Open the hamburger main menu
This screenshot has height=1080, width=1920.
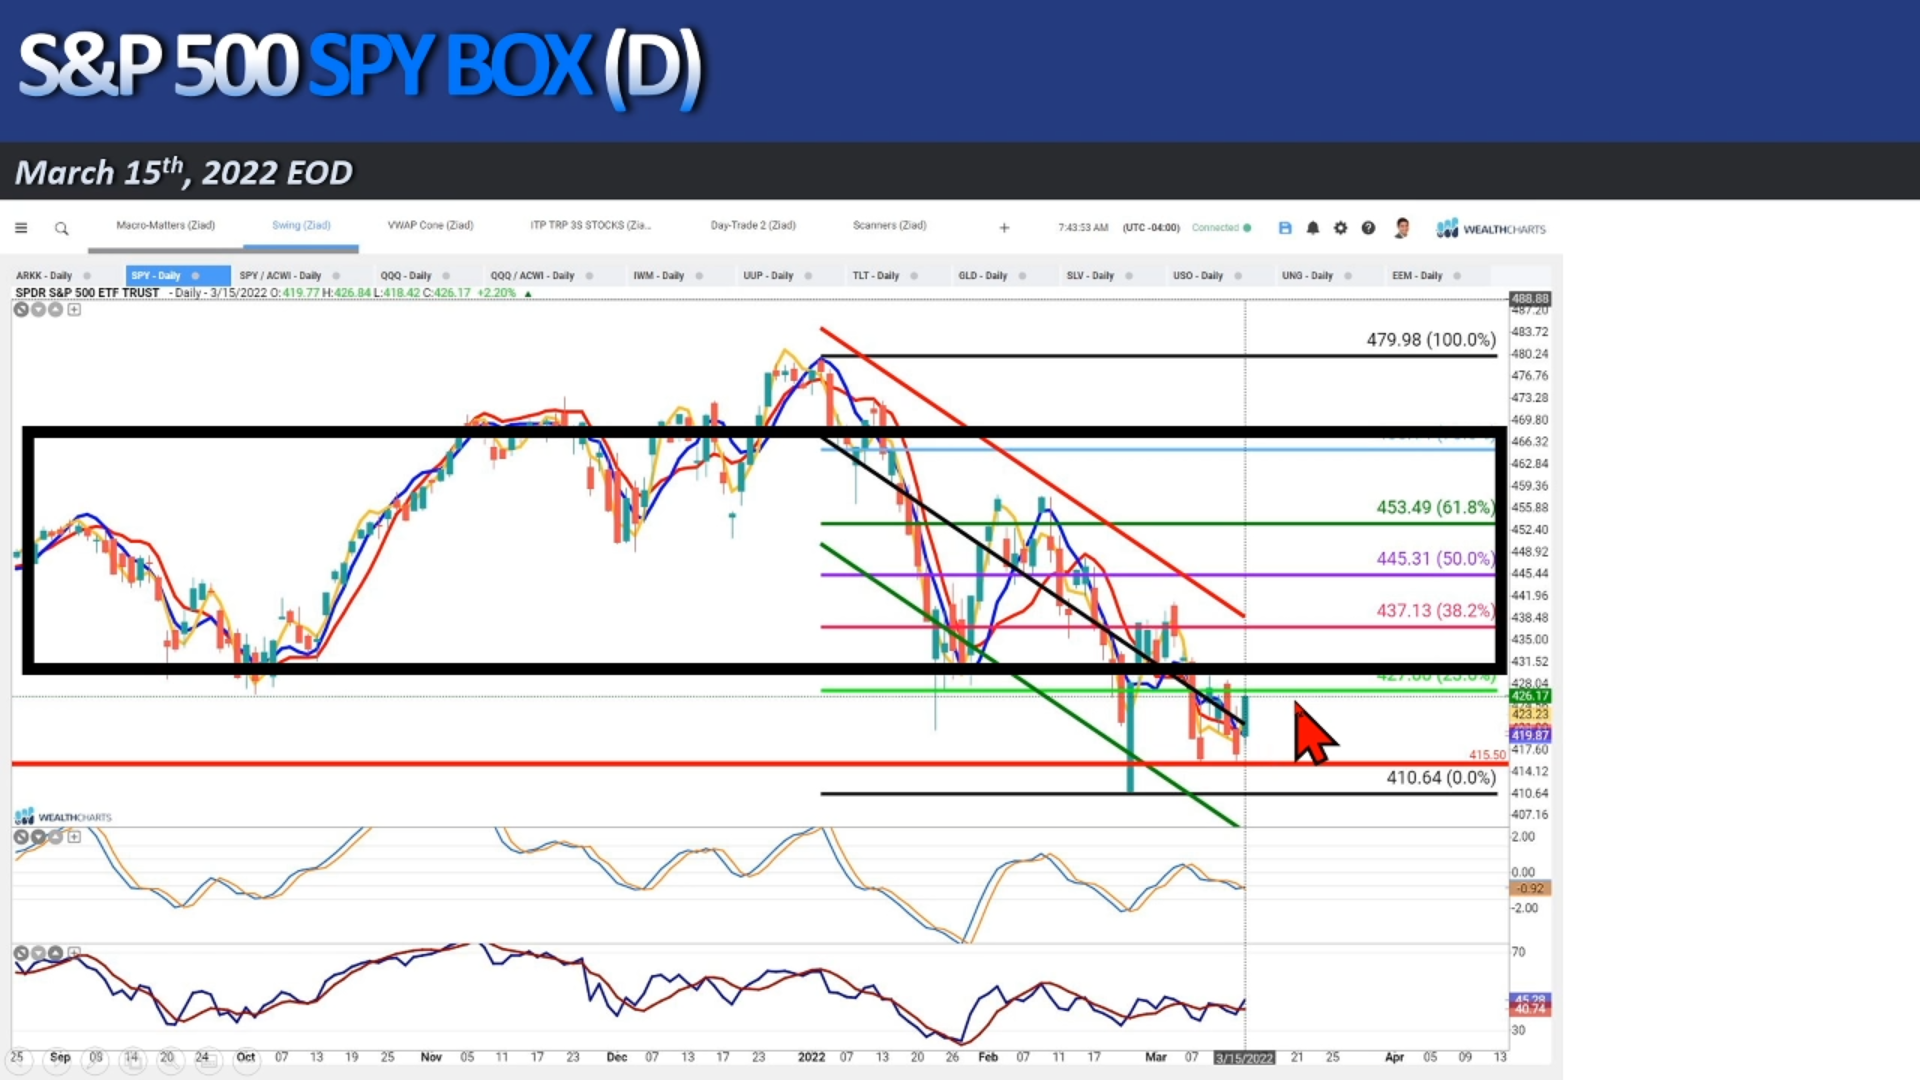(21, 228)
